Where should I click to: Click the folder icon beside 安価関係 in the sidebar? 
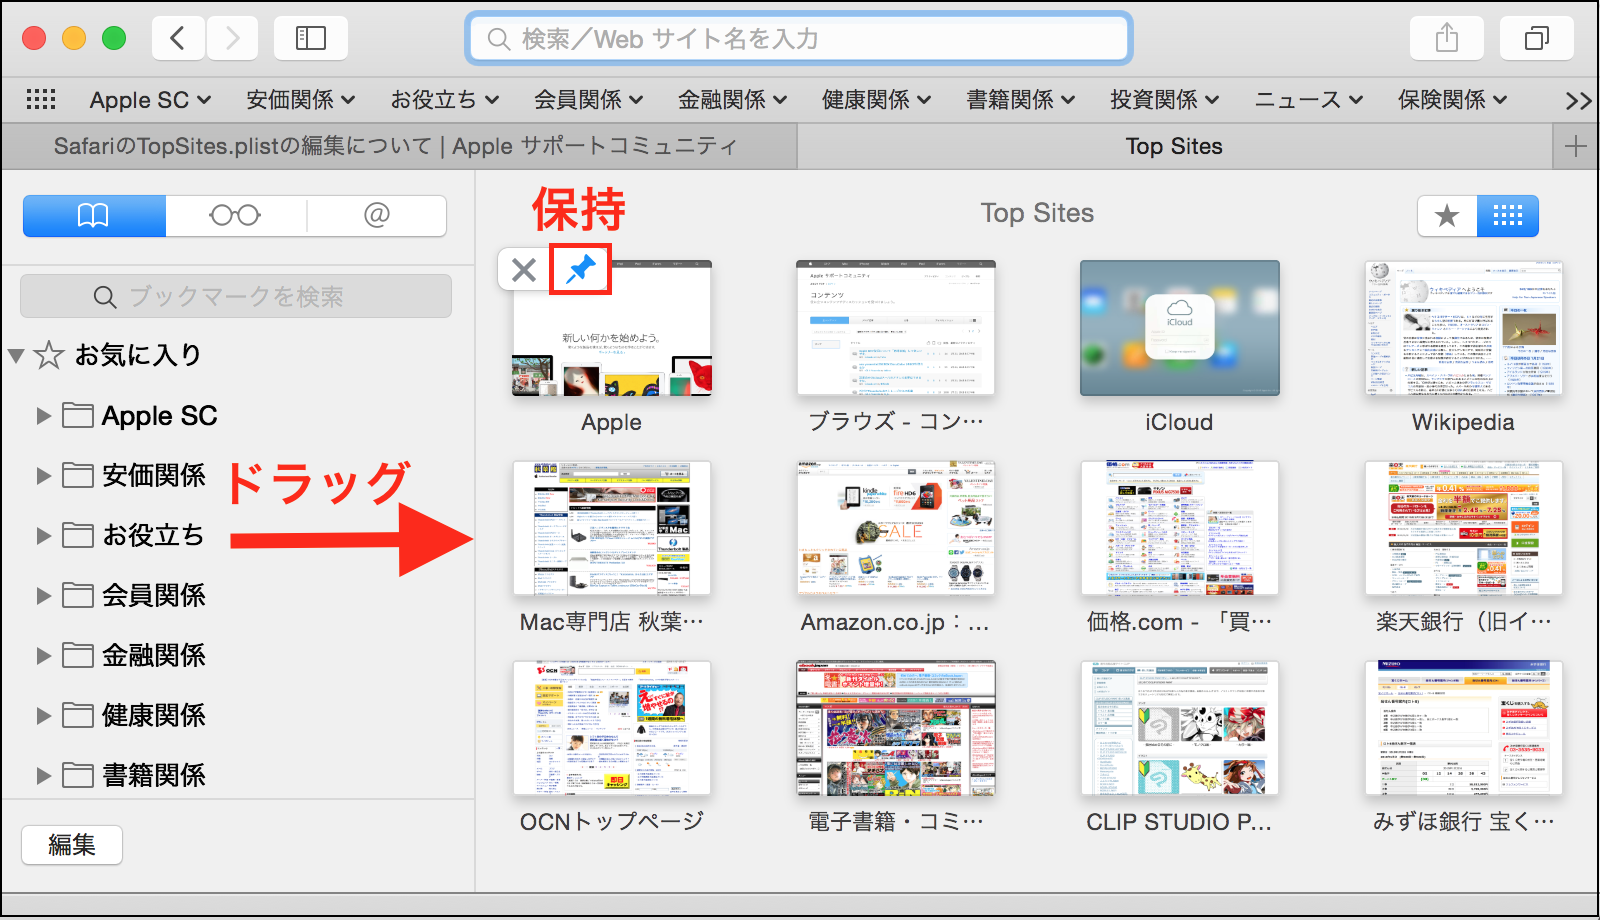pos(78,475)
